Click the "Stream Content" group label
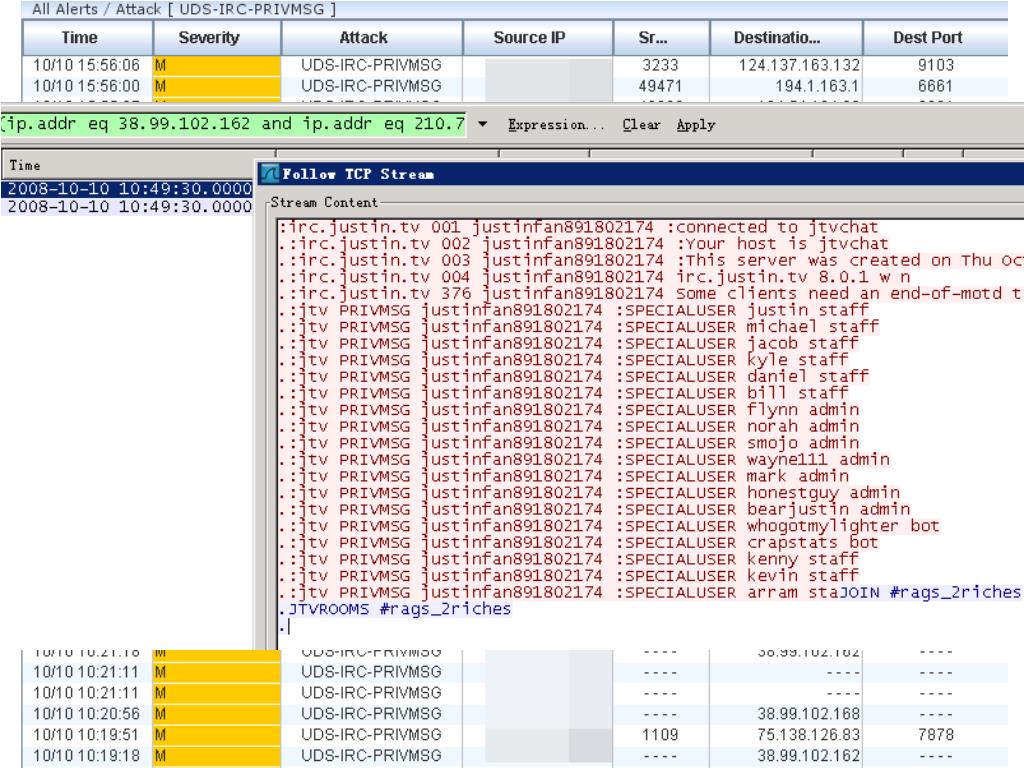Viewport: 1024px width, 768px height. point(325,202)
